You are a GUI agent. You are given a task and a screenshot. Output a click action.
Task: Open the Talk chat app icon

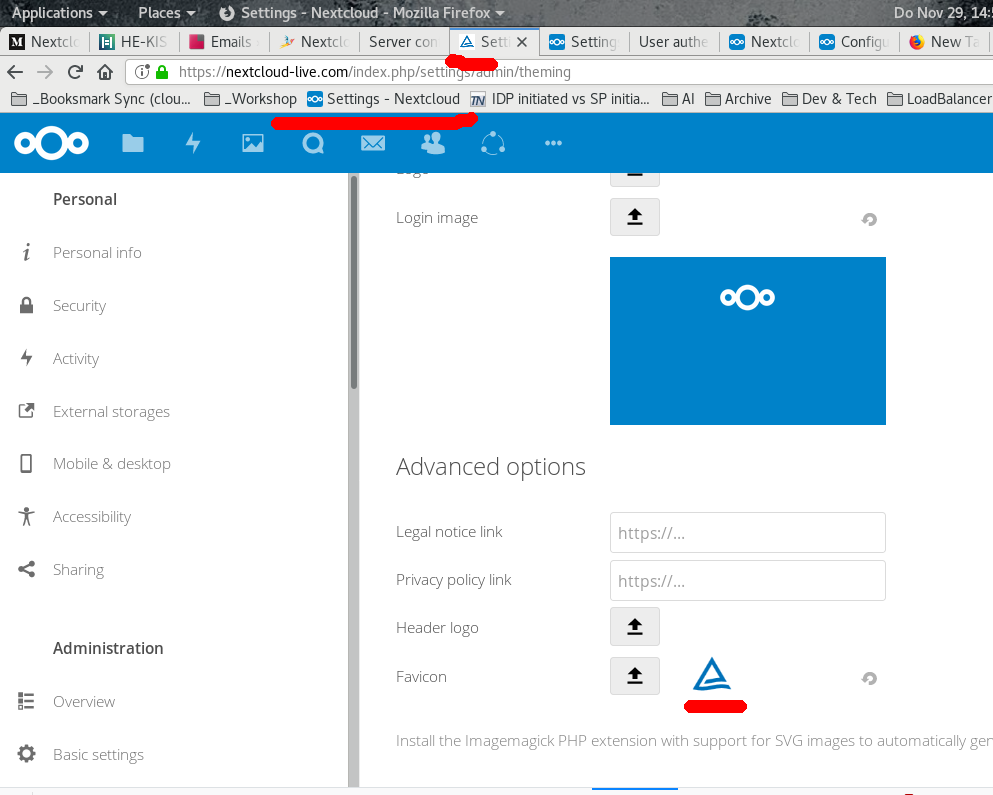(313, 143)
